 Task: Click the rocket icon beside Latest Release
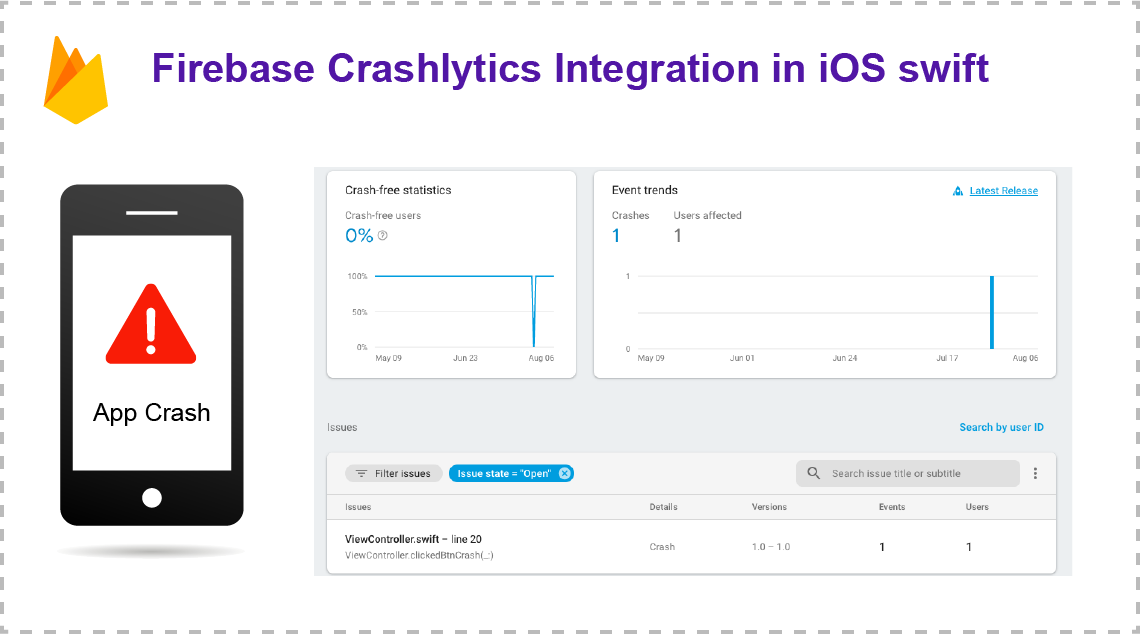coord(955,190)
